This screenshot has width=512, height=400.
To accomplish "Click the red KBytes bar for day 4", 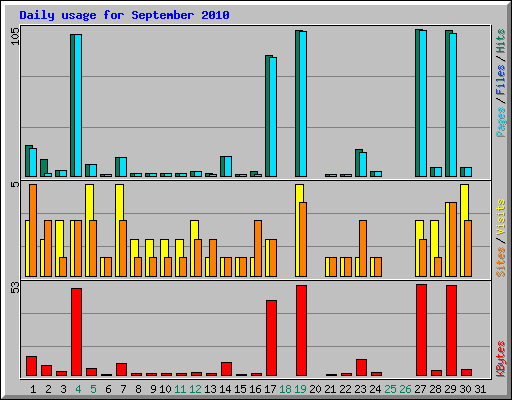I will coord(76,332).
